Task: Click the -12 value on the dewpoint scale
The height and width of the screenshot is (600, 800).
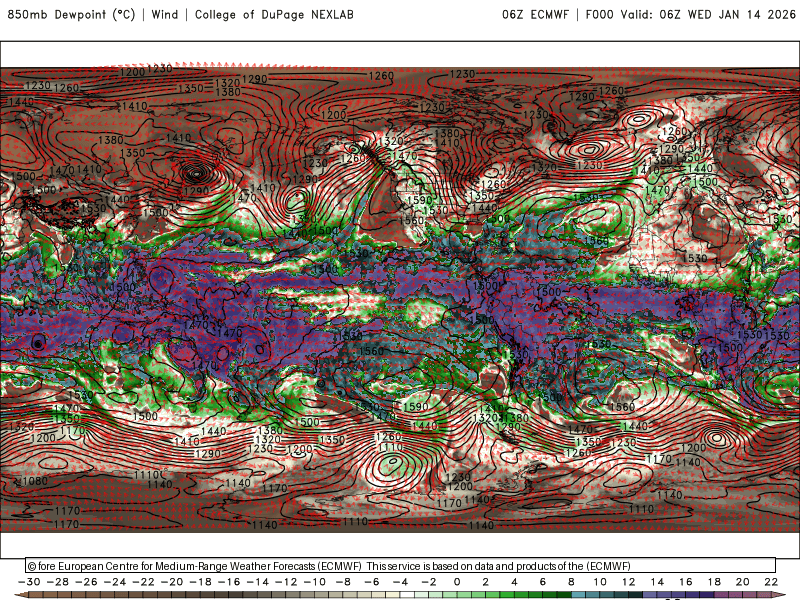Action: coord(286,582)
